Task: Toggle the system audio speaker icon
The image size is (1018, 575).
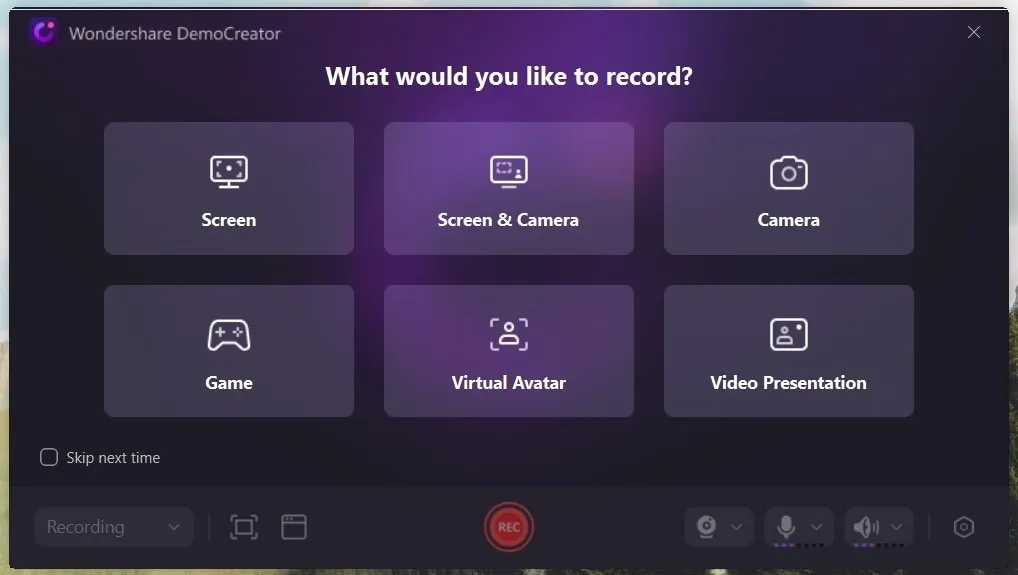Action: (x=866, y=527)
